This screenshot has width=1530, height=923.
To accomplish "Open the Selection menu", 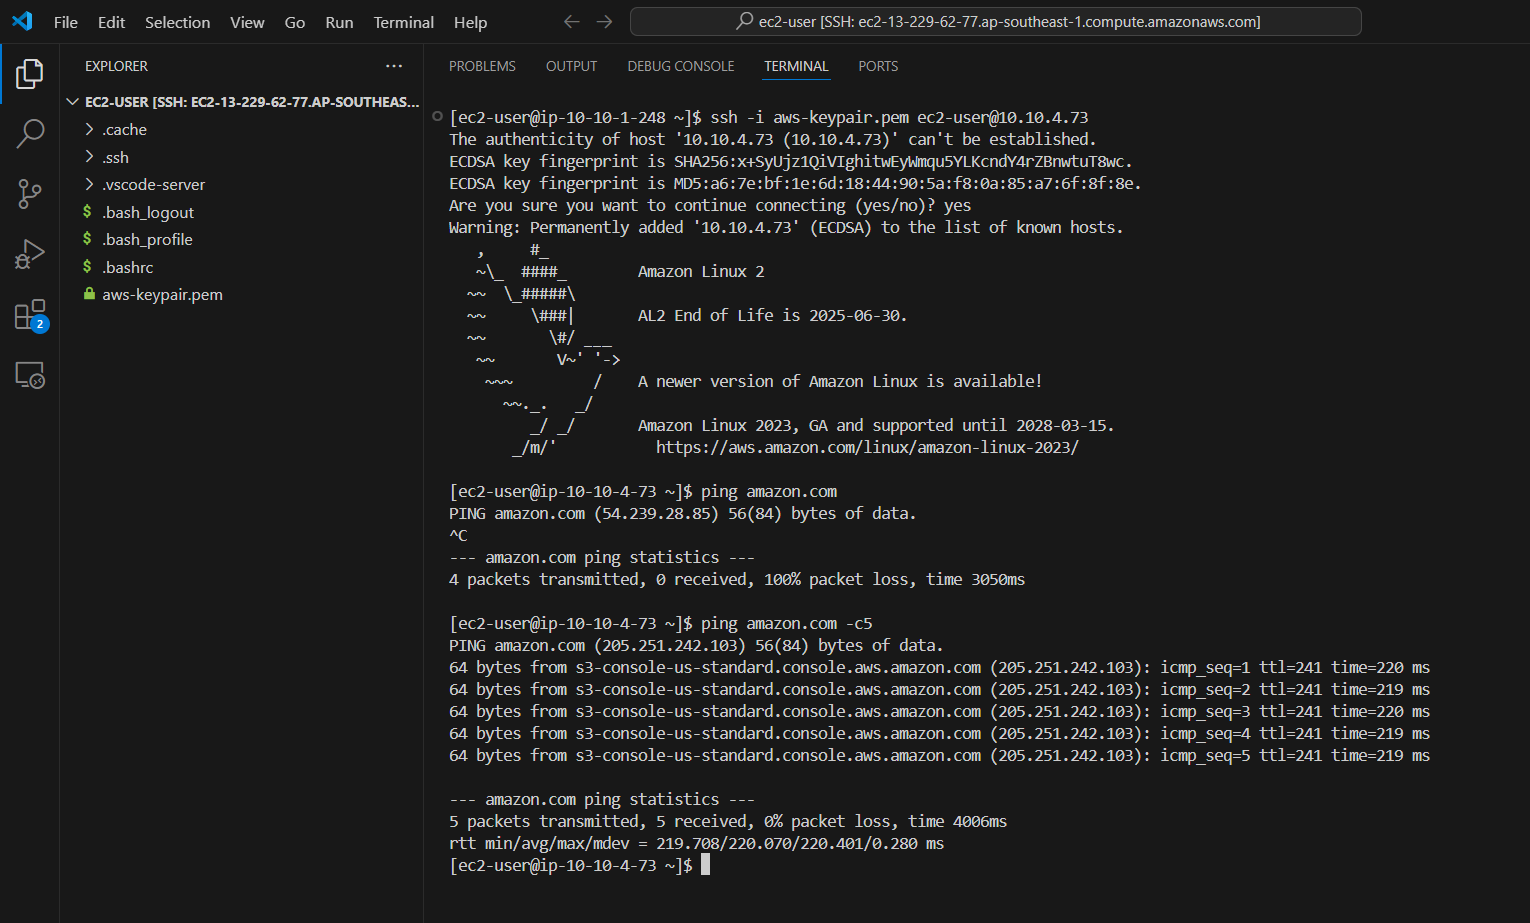I will click(177, 22).
